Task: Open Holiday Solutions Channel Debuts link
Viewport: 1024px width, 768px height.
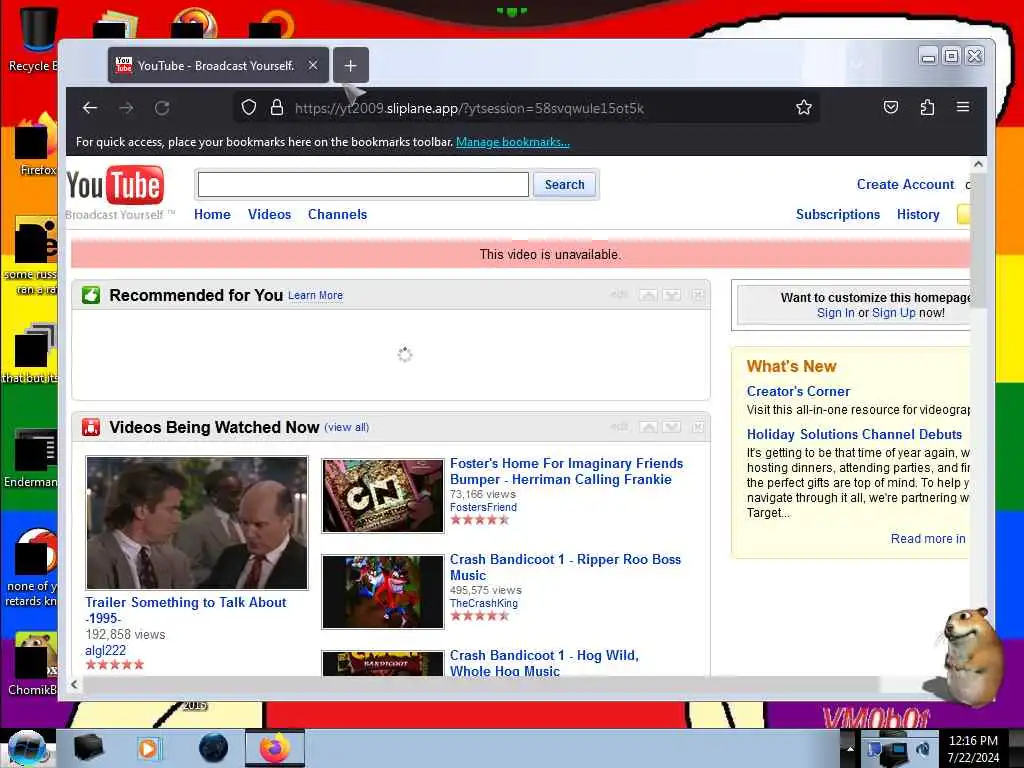Action: click(854, 434)
